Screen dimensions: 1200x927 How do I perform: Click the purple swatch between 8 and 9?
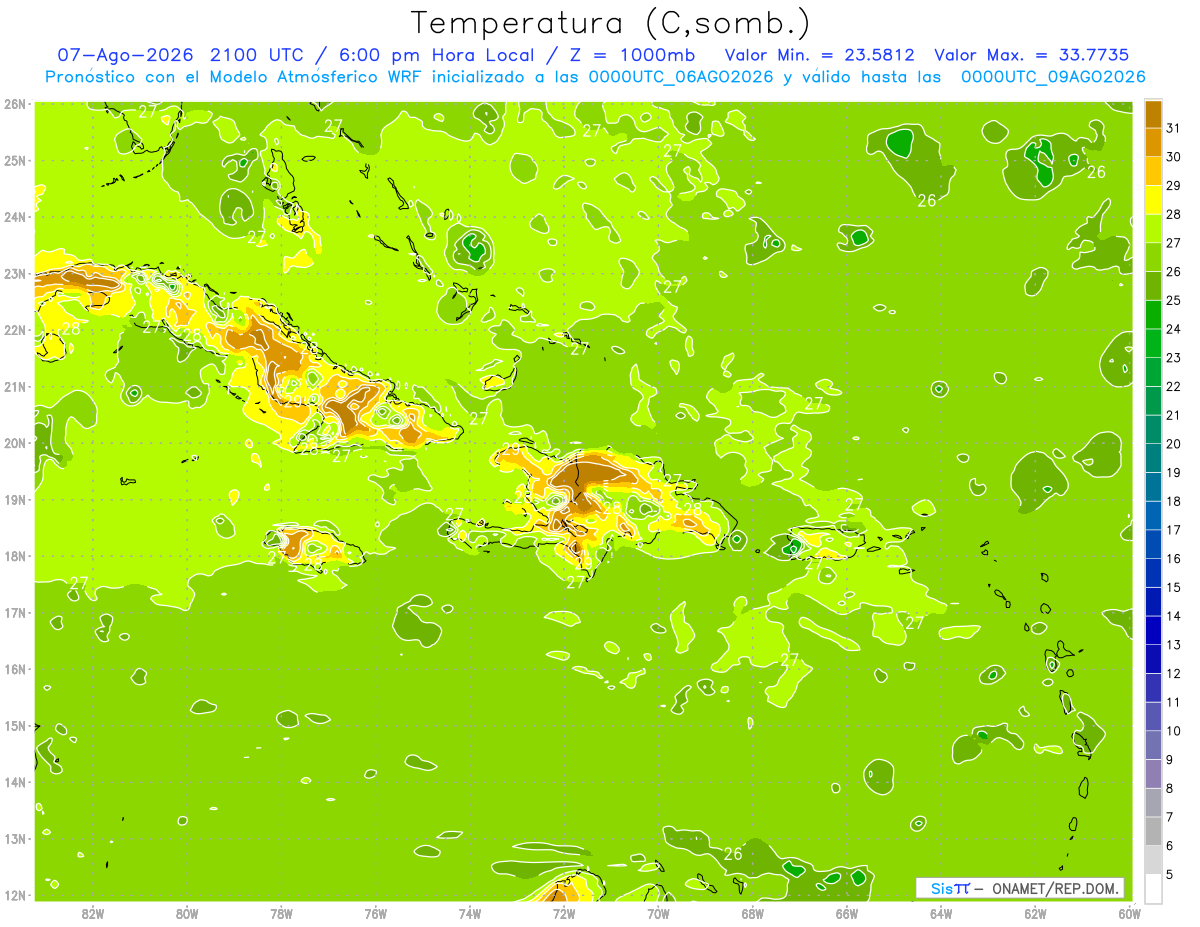(x=1153, y=774)
